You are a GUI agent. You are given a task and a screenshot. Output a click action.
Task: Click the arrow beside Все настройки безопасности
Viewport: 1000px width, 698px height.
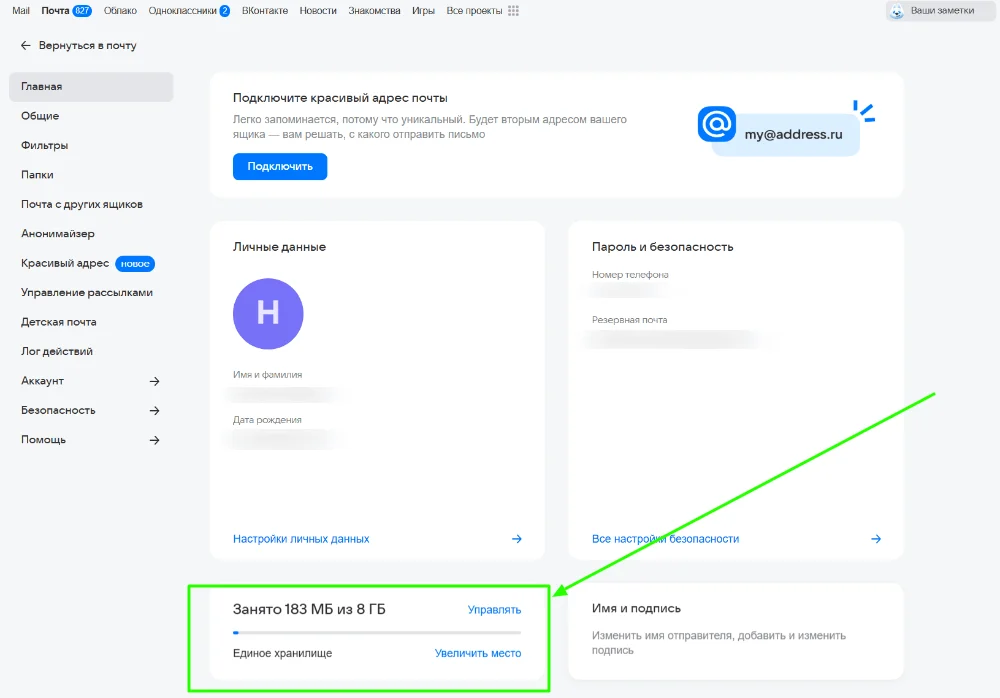click(876, 539)
